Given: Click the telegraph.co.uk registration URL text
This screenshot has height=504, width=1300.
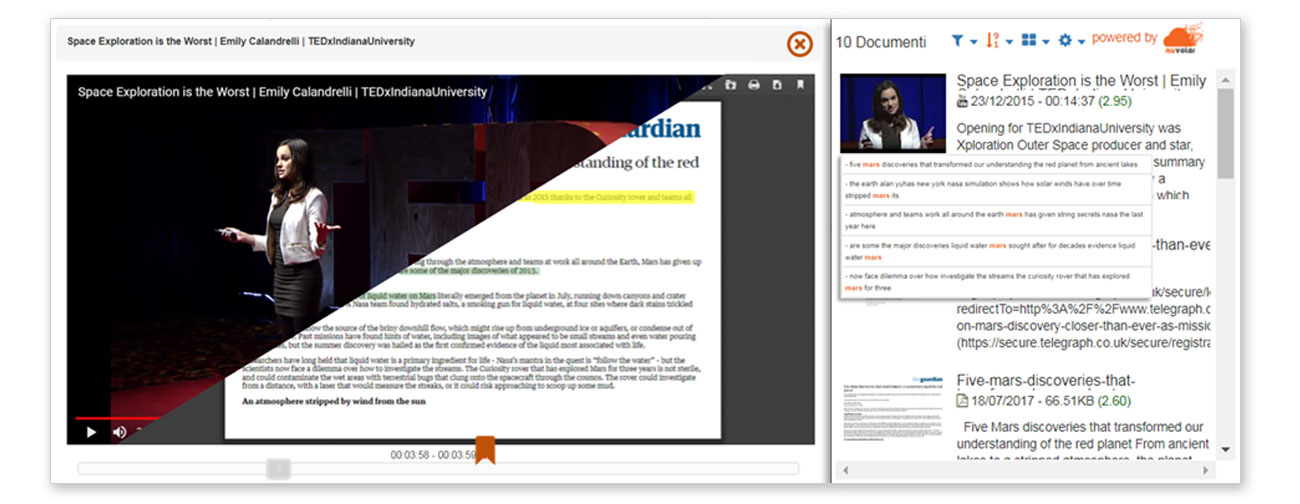Looking at the screenshot, I should [1084, 343].
